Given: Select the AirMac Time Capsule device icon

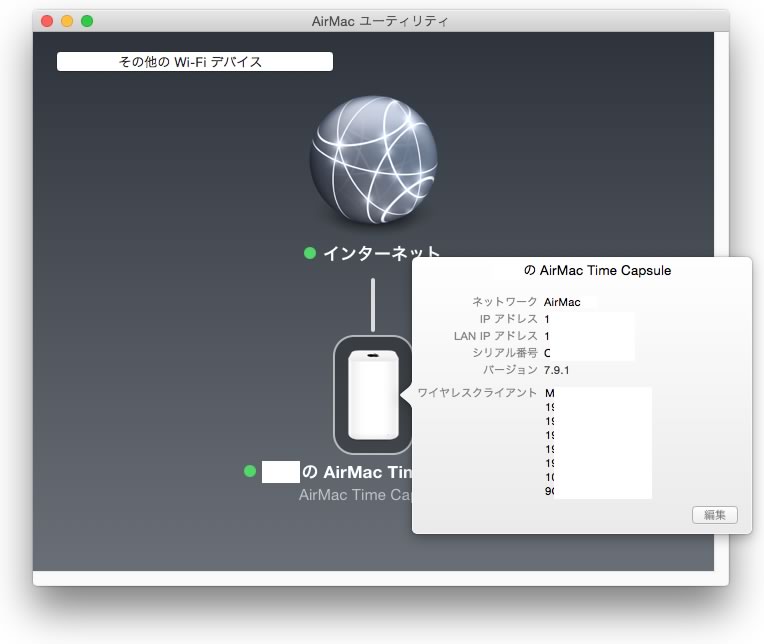Looking at the screenshot, I should click(373, 395).
